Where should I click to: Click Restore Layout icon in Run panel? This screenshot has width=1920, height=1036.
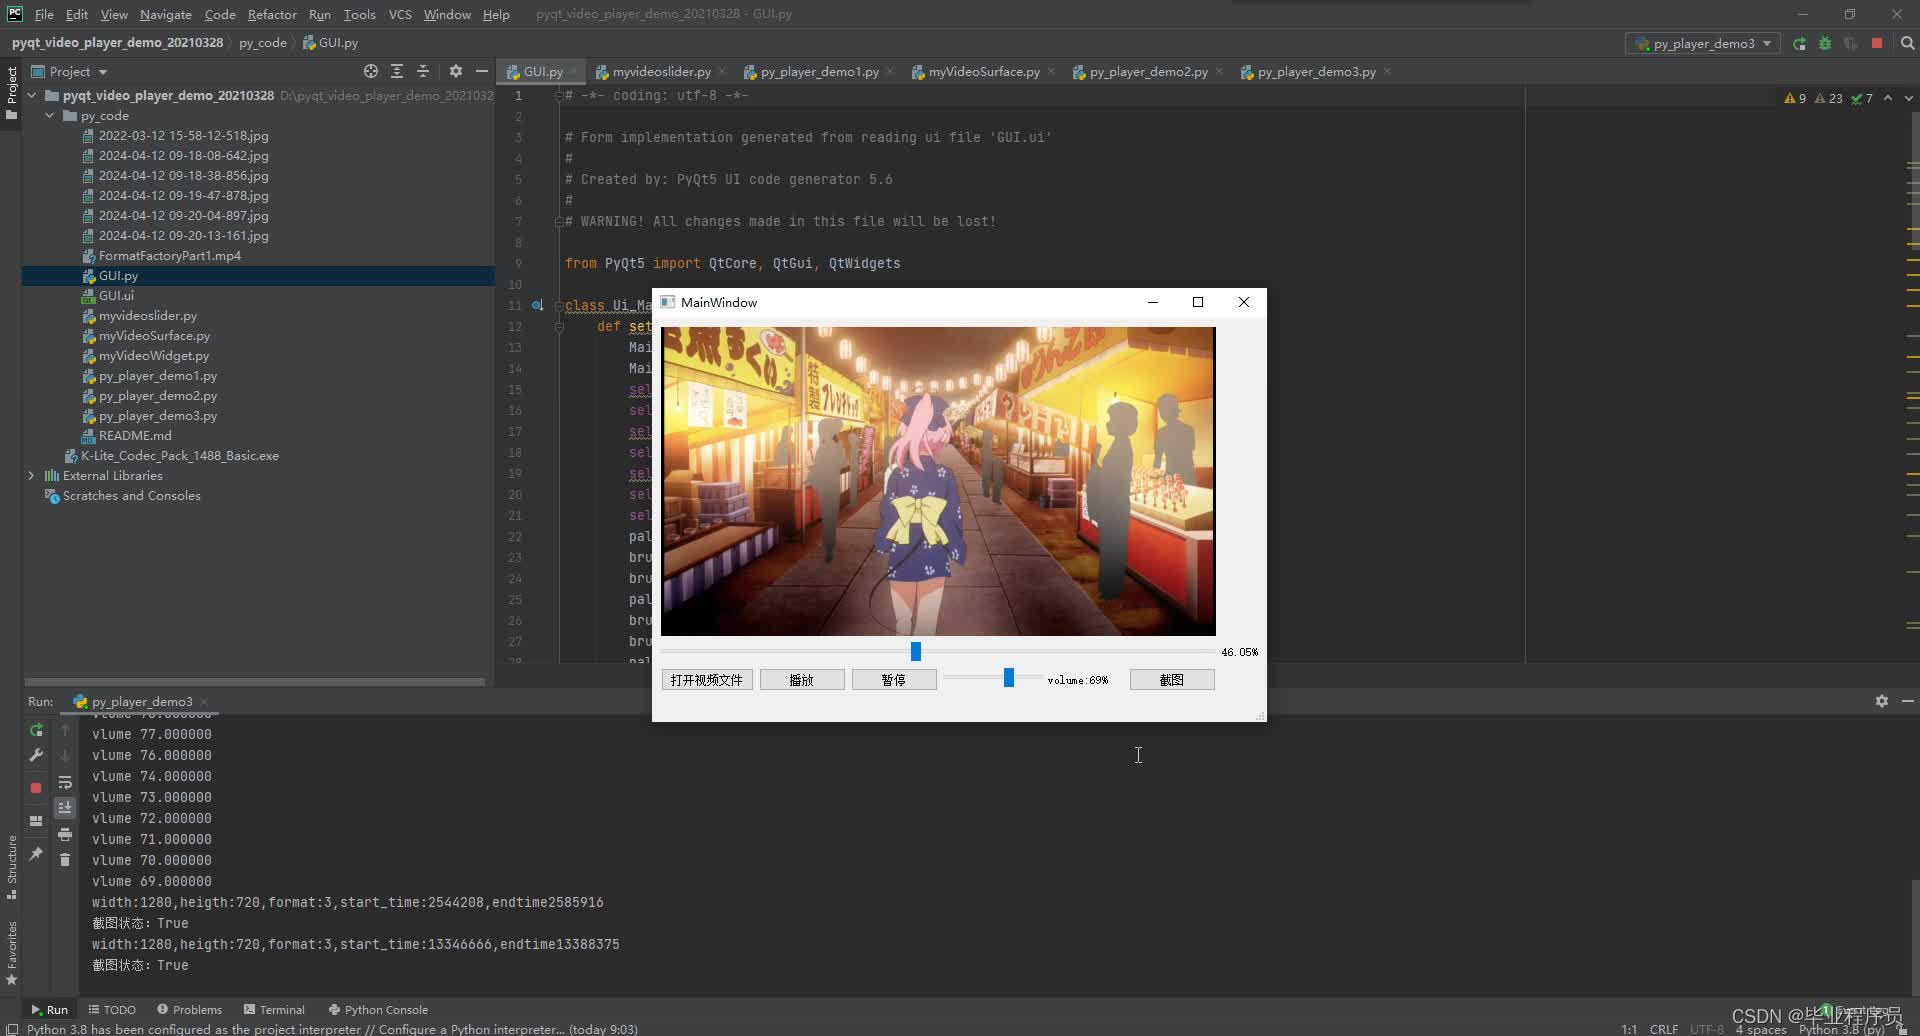pyautogui.click(x=36, y=821)
